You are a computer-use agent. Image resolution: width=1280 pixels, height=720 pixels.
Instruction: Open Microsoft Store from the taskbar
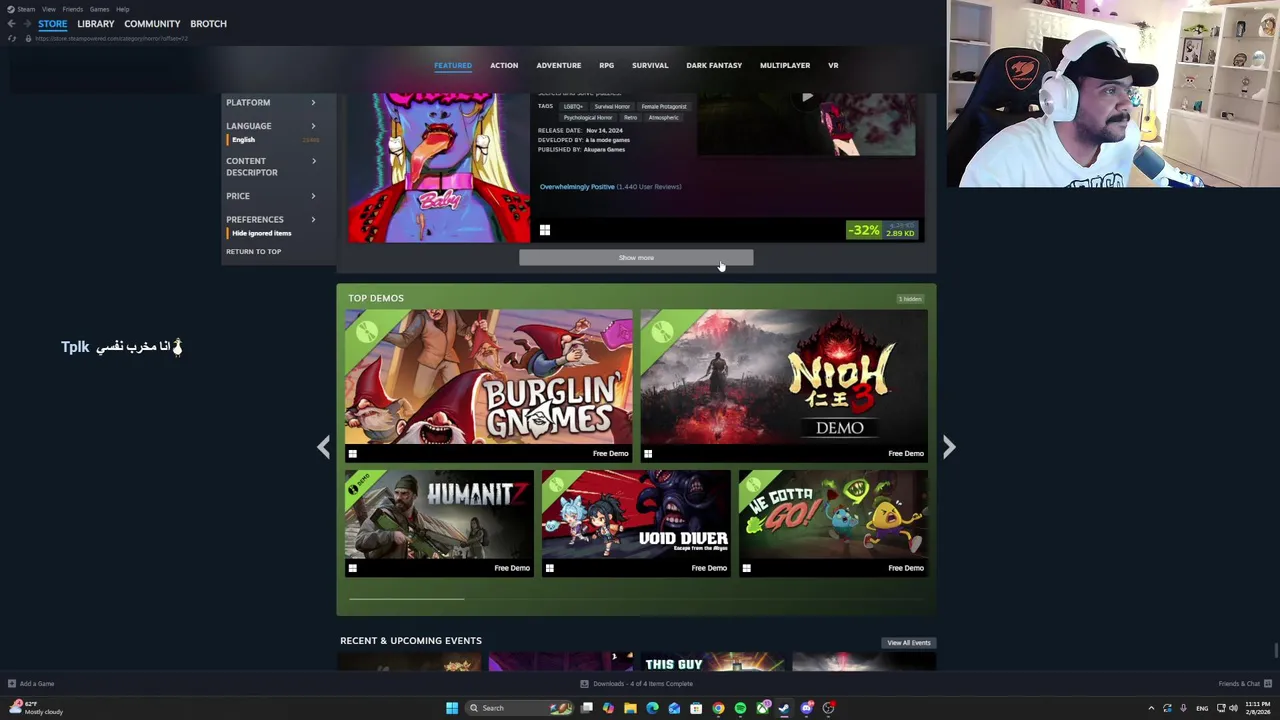696,708
